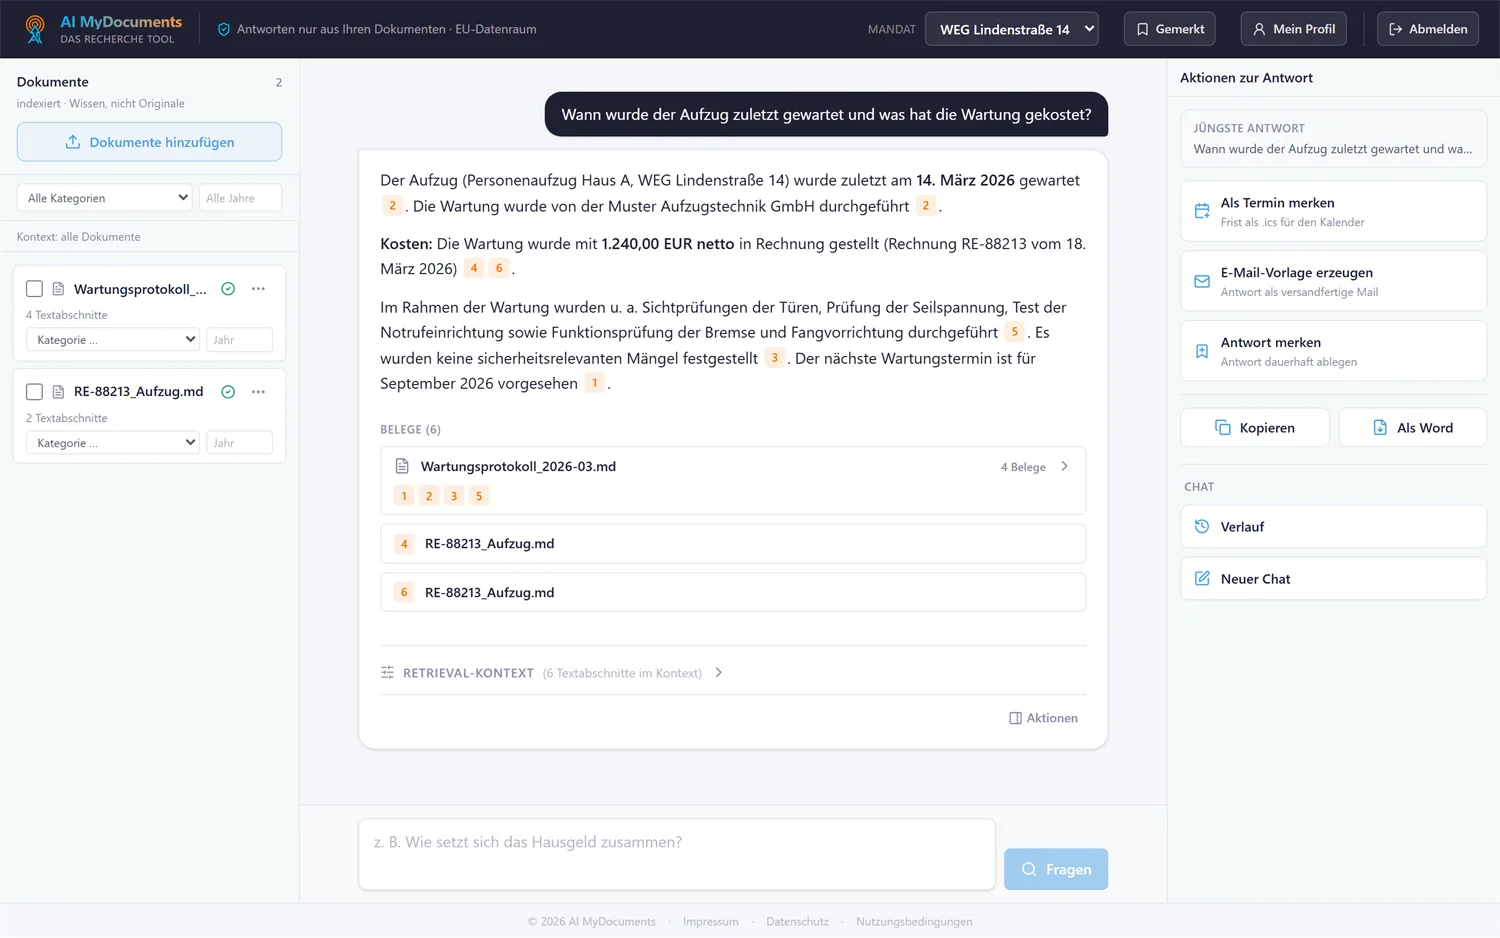1500x938 pixels.
Task: Copy the answer with Kopieren
Action: (1255, 428)
